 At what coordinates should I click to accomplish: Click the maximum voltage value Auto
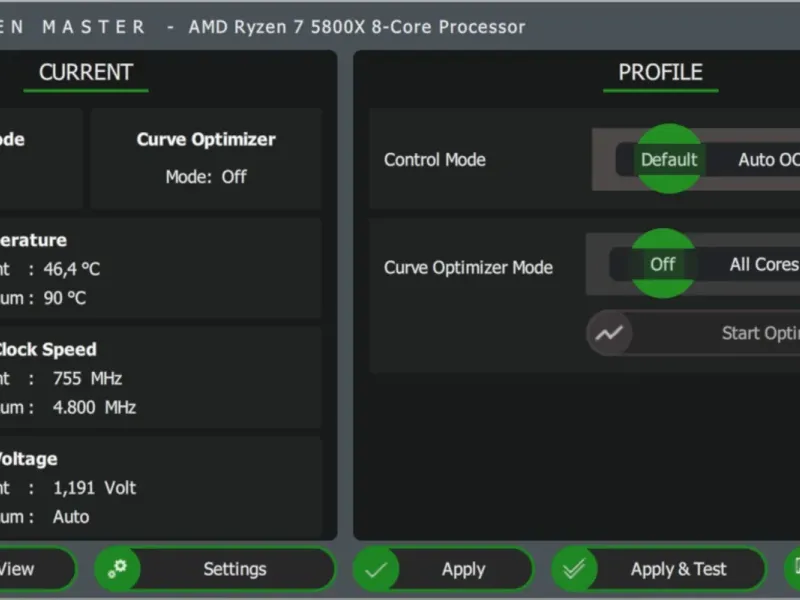71,517
